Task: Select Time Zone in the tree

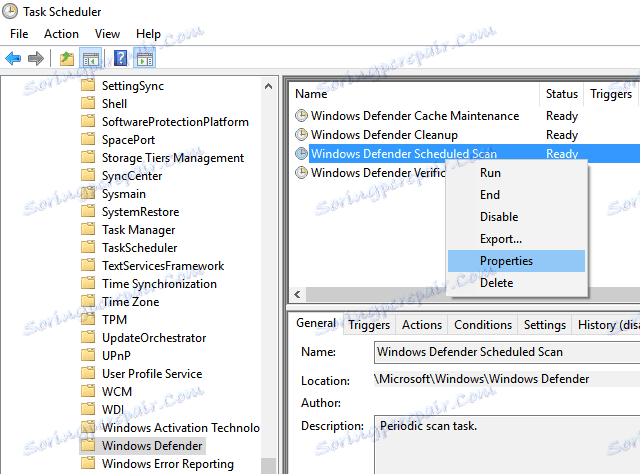Action: pos(130,301)
